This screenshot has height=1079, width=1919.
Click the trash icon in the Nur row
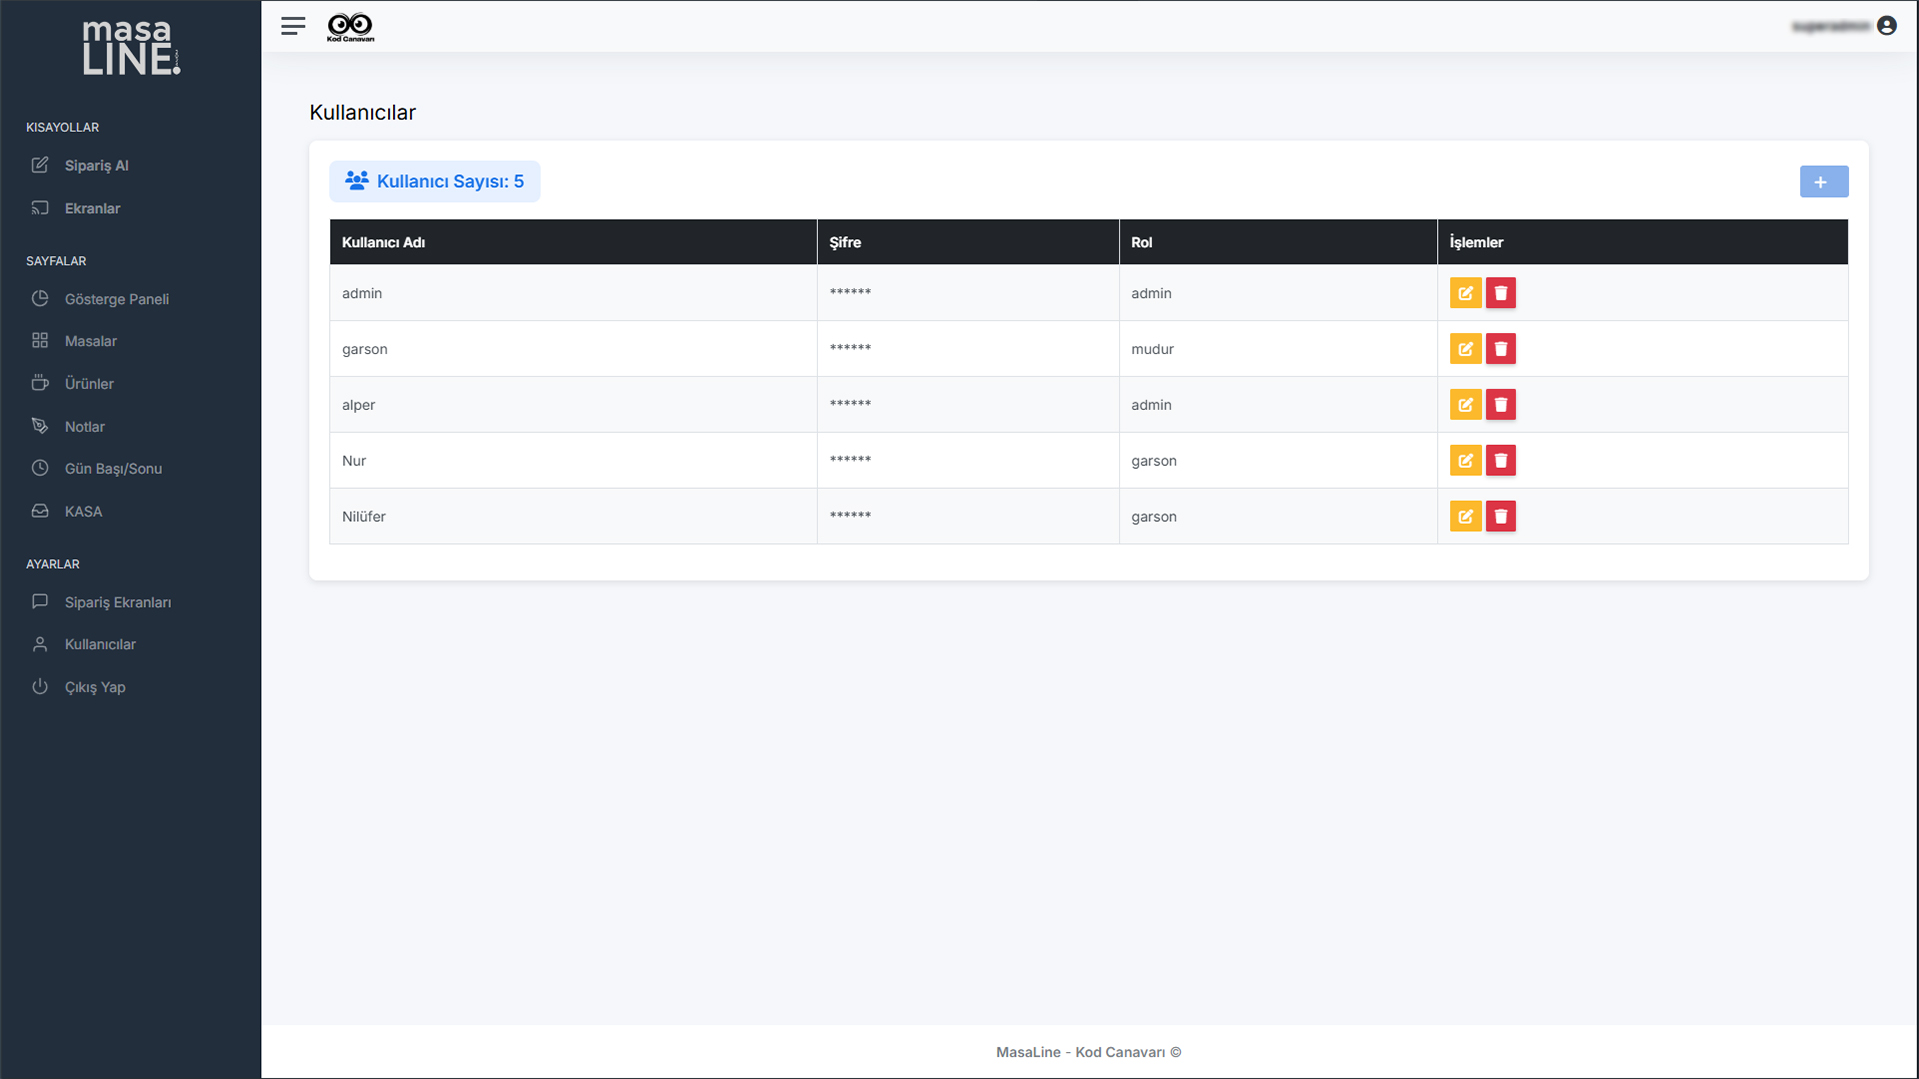(x=1500, y=461)
